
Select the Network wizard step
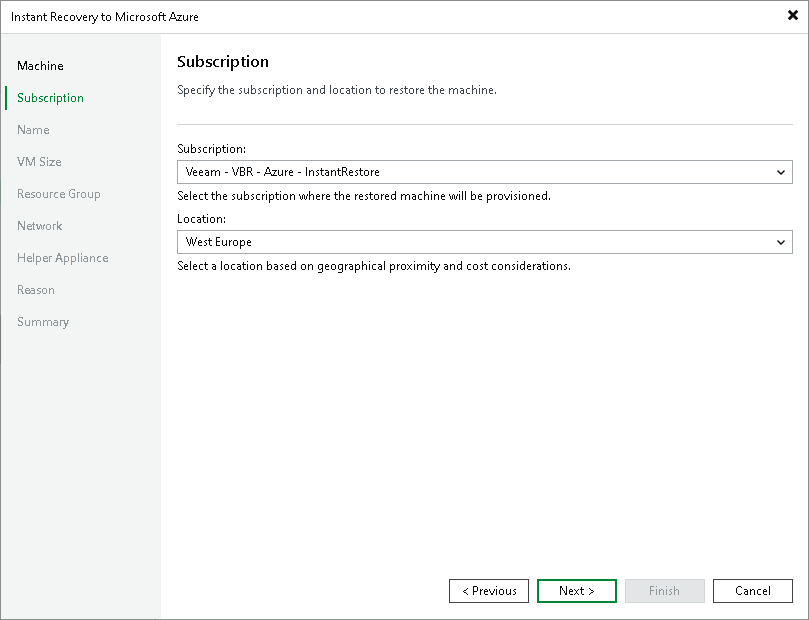point(40,225)
